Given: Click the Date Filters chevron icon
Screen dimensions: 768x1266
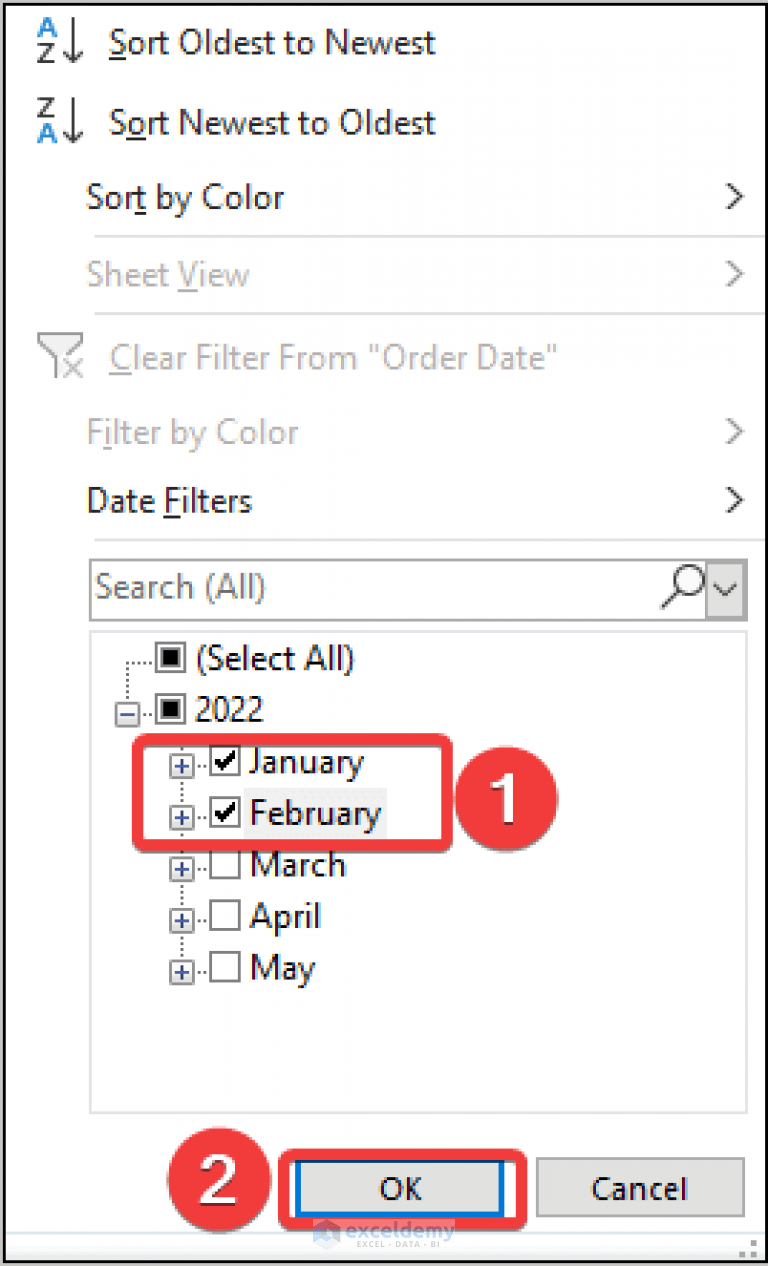Looking at the screenshot, I should point(735,500).
